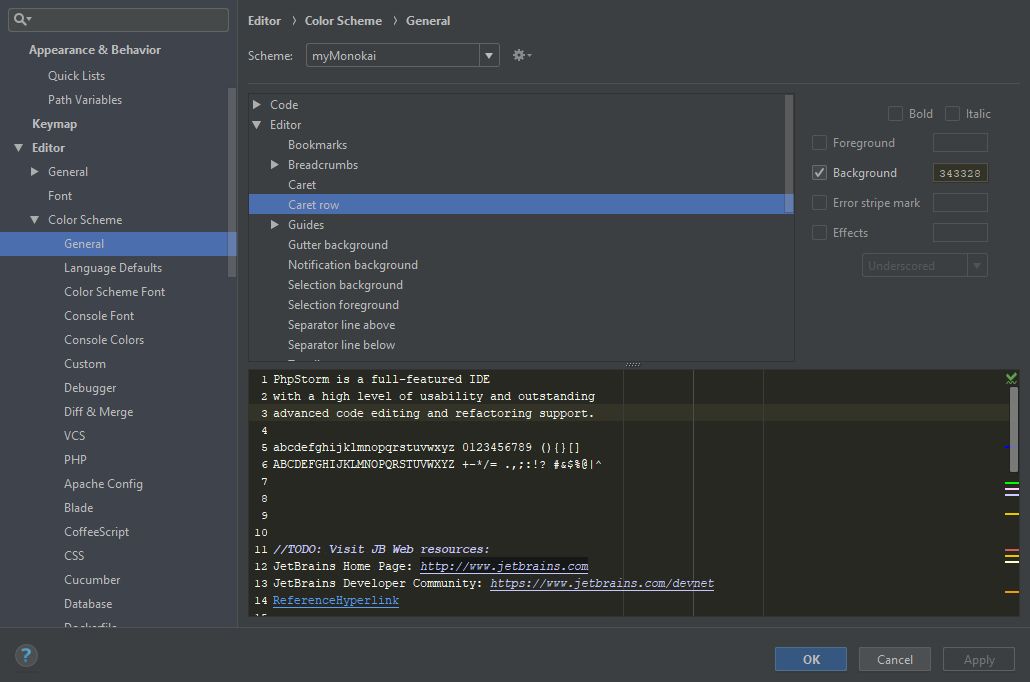Click the help question mark icon
Viewport: 1030px width, 682px height.
(x=26, y=655)
